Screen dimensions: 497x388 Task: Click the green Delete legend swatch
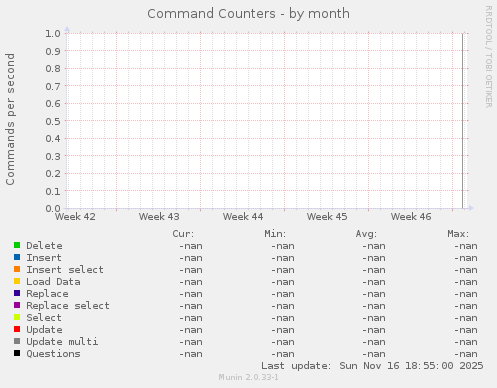17,245
